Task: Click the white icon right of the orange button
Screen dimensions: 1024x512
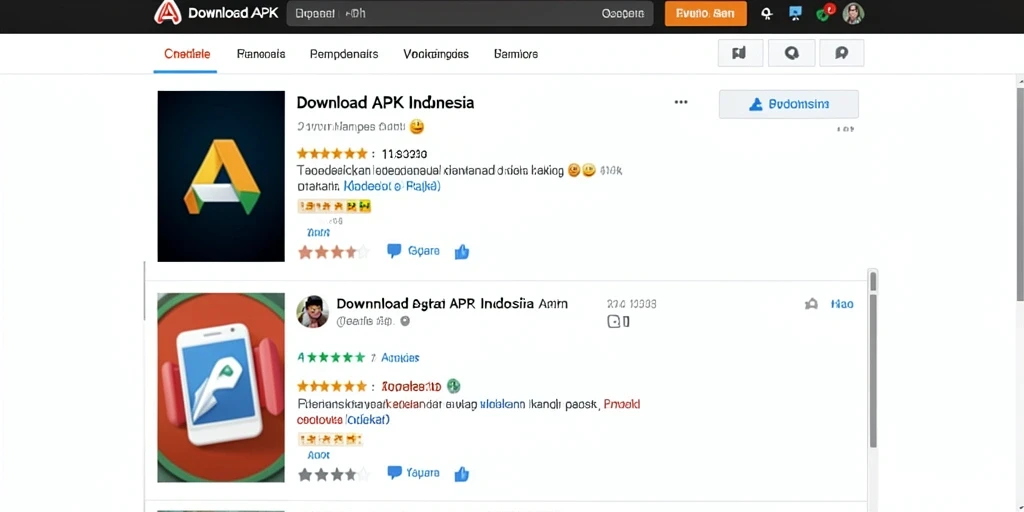Action: click(x=767, y=13)
